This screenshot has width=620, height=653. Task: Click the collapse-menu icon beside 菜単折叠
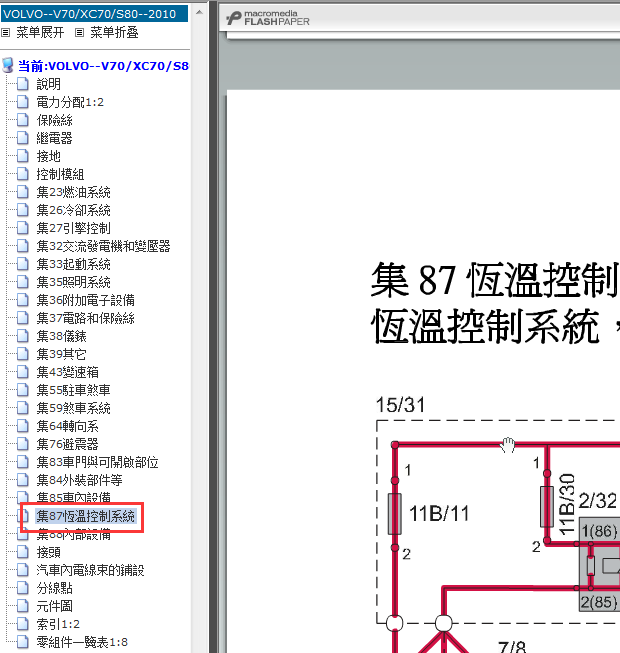pos(80,32)
